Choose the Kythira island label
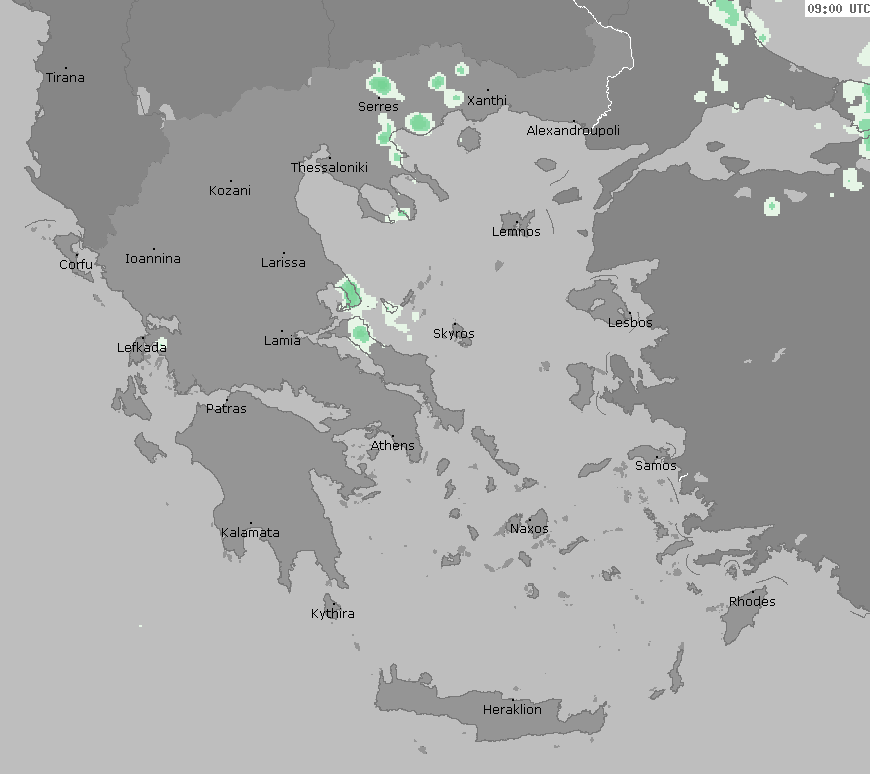 (x=332, y=614)
